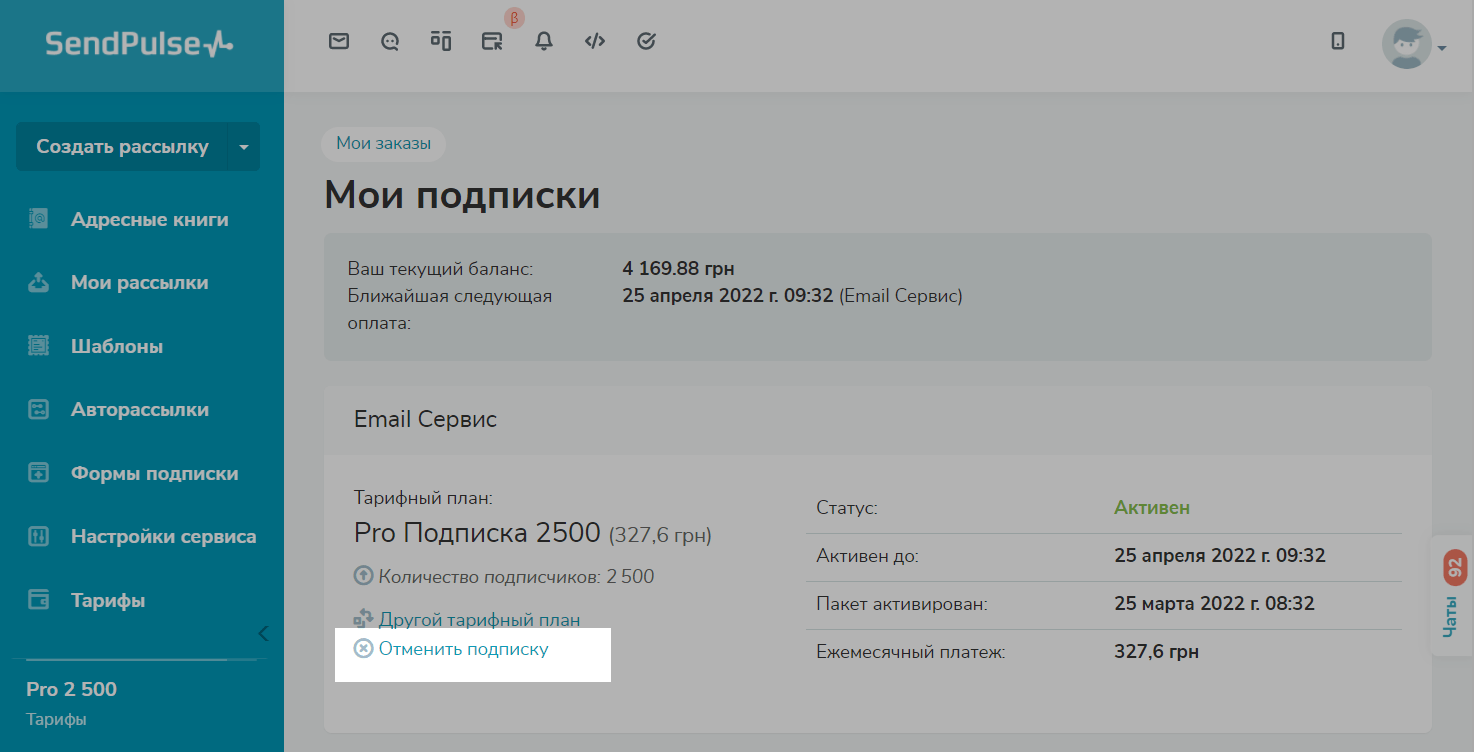1474x752 pixels.
Task: Go to Мои рассылки in sidebar
Action: [139, 283]
